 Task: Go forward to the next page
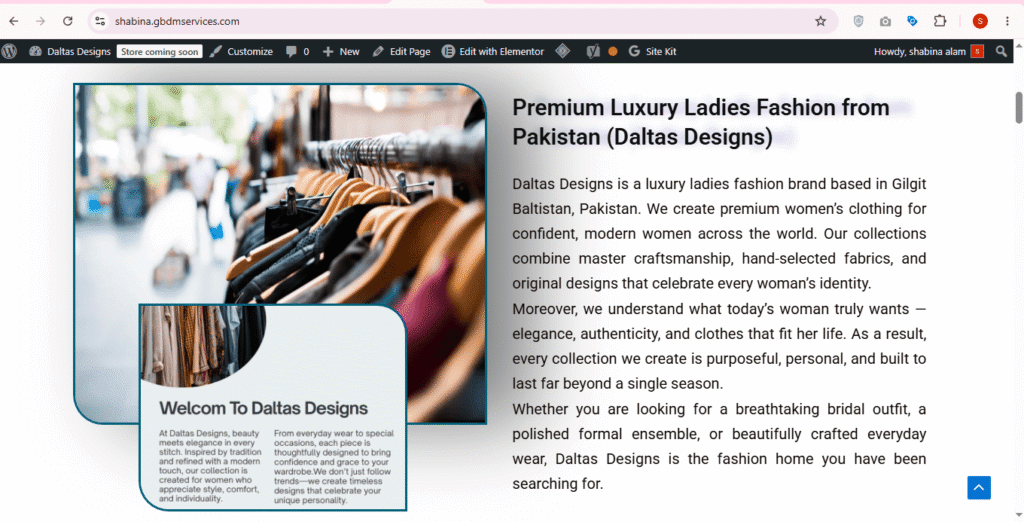[x=40, y=21]
